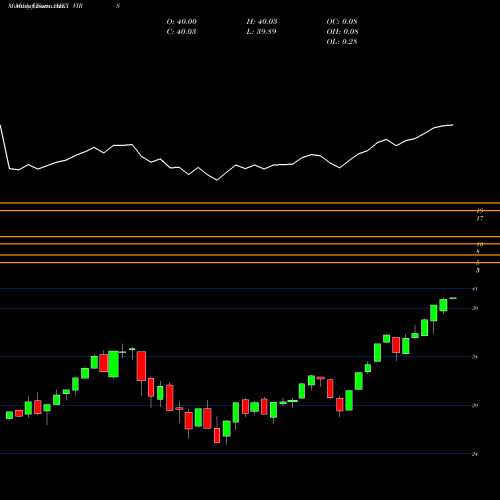Click the indicator axis label 3

coord(478,270)
